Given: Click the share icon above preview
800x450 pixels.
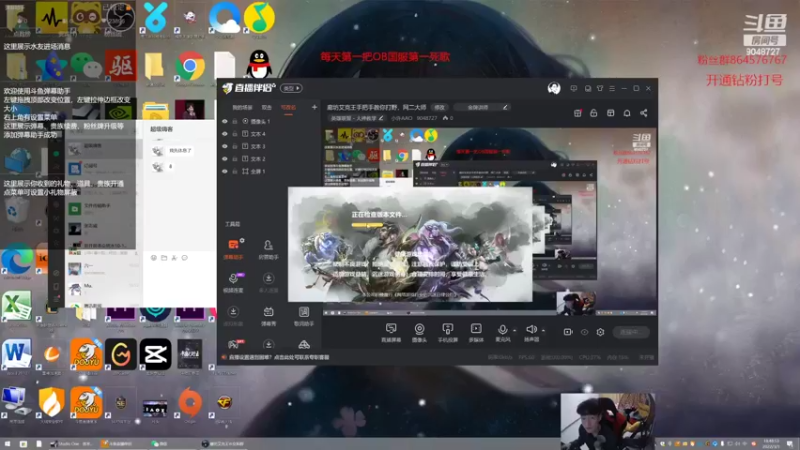Looking at the screenshot, I should pos(644,113).
